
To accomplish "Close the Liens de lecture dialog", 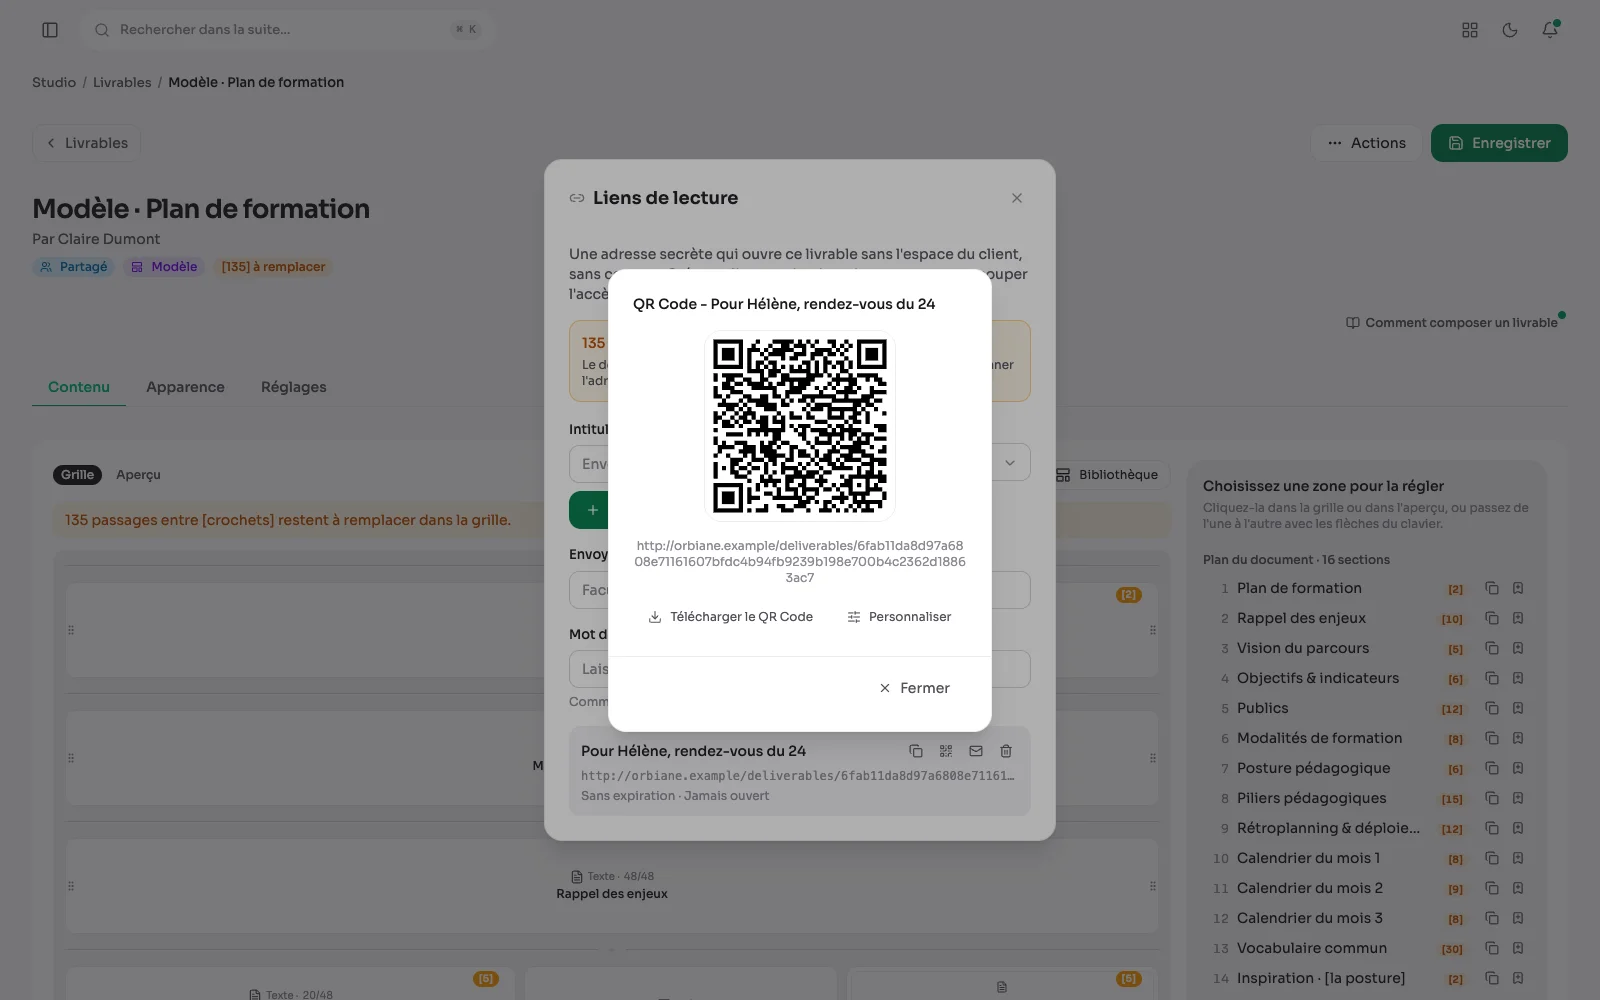I will pos(1017,198).
